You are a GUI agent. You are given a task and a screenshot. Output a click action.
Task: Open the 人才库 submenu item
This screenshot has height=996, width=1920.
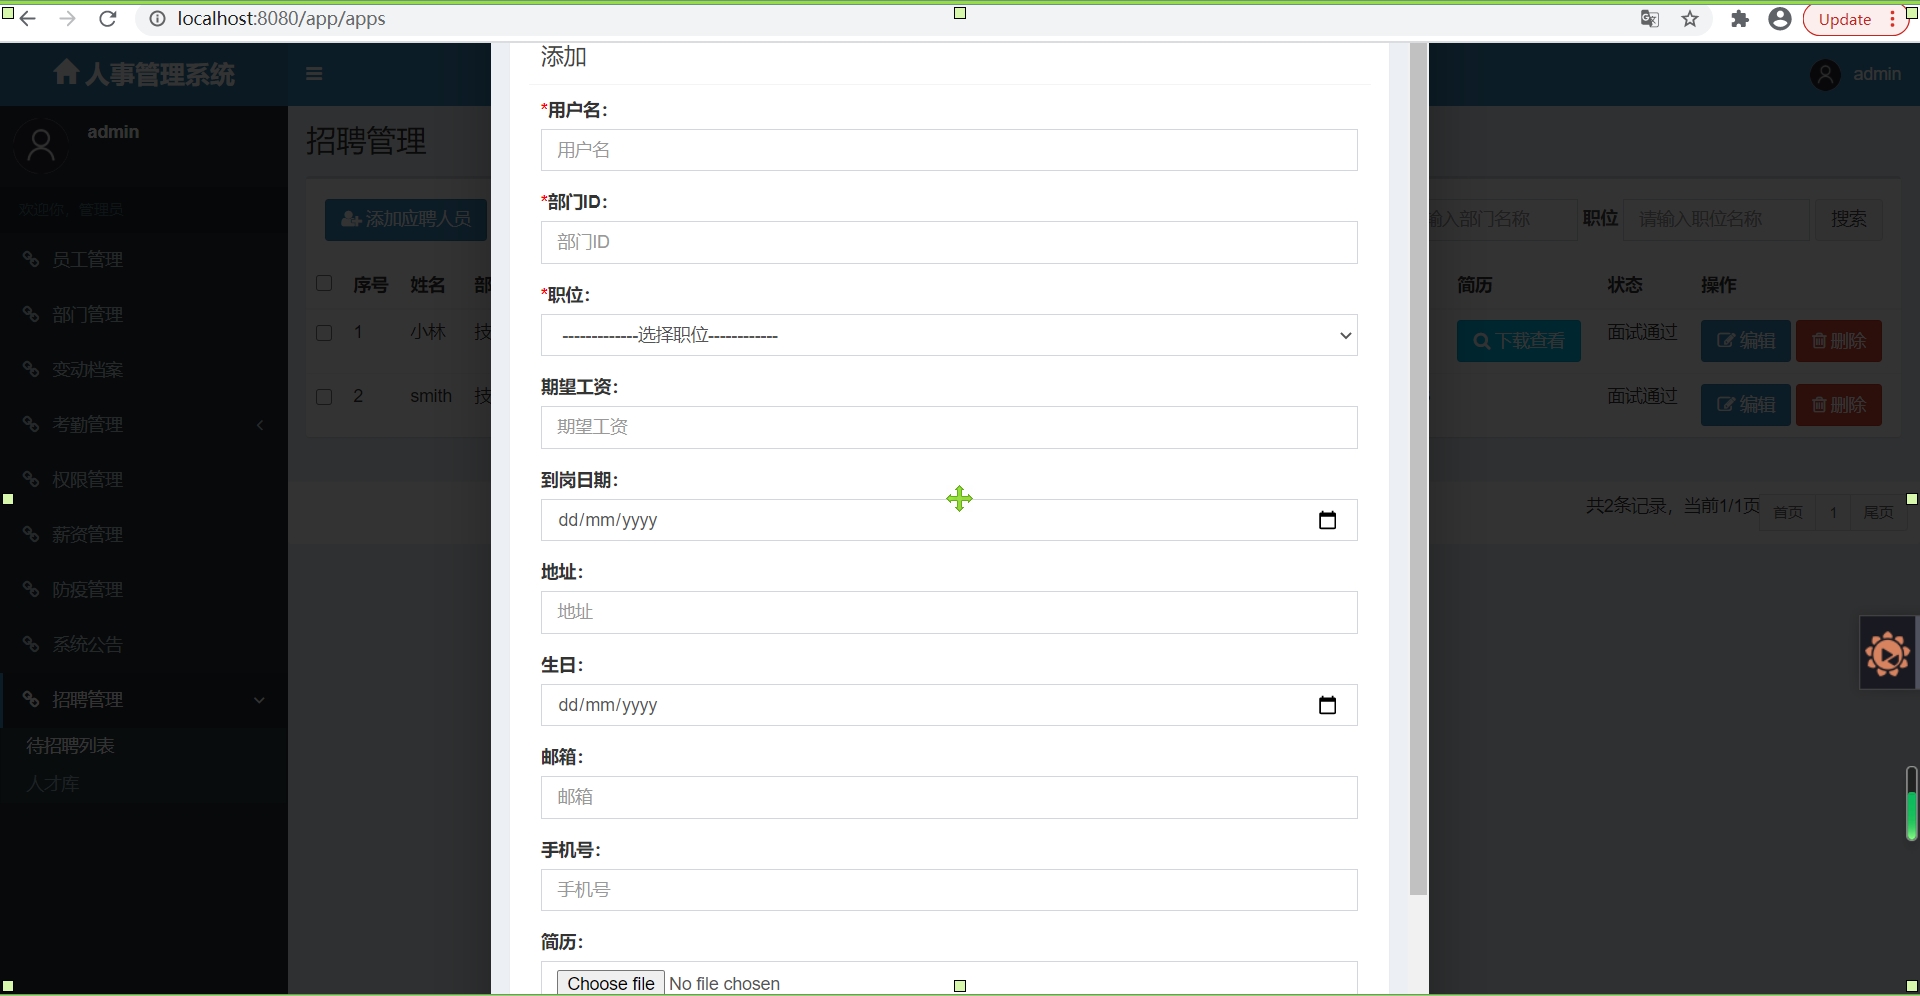[x=52, y=784]
